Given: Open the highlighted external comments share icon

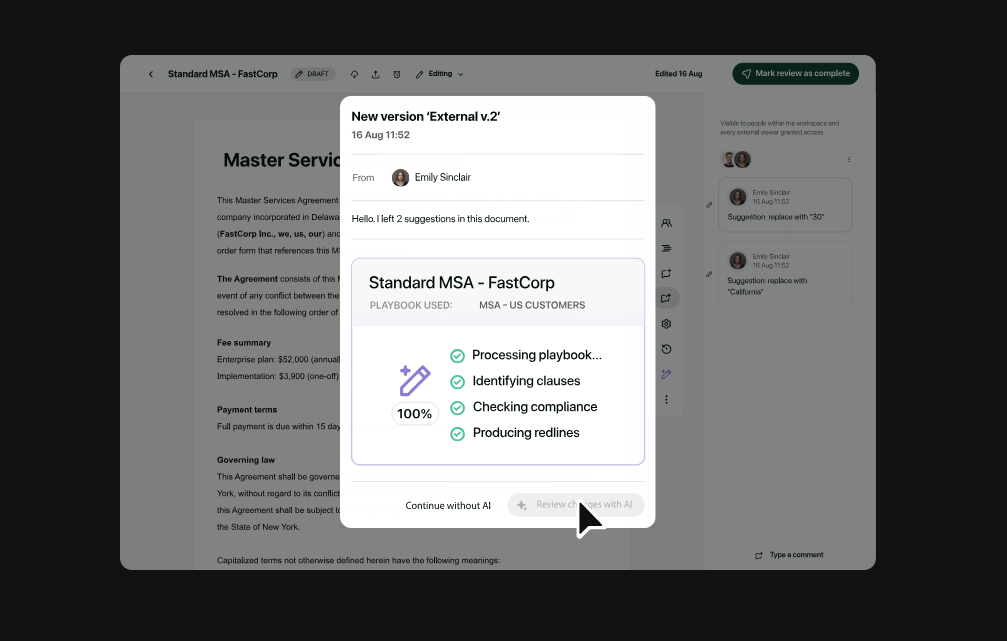Looking at the screenshot, I should point(666,298).
